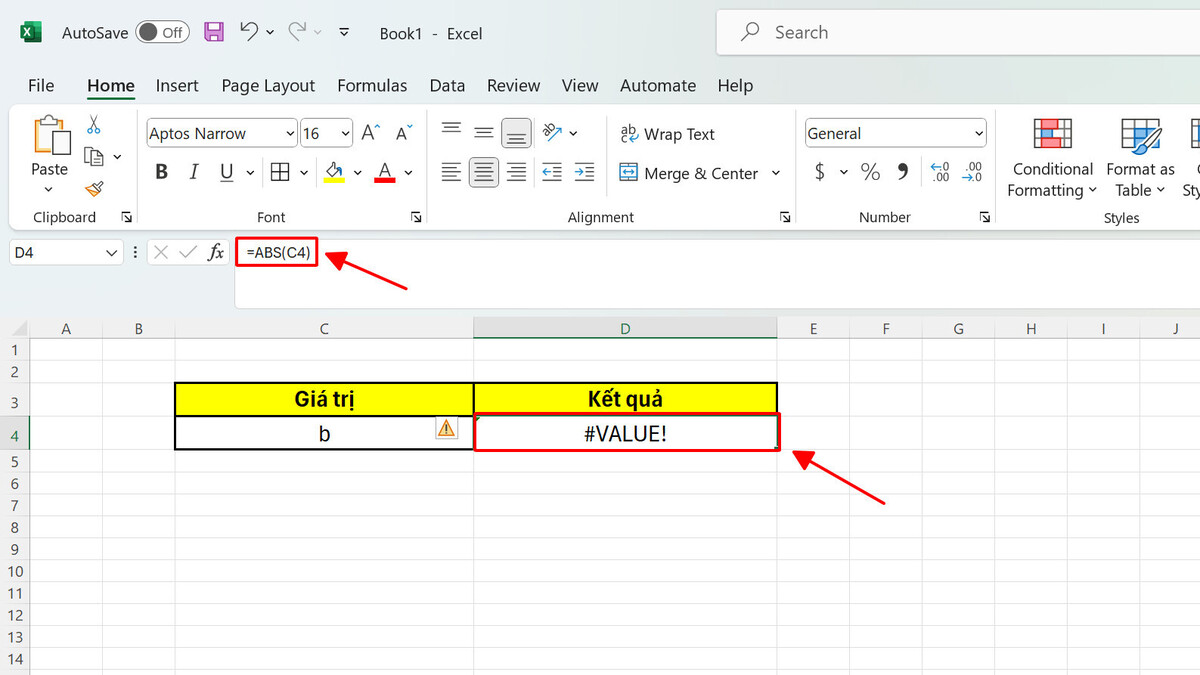This screenshot has height=675, width=1200.
Task: Toggle AutoSave on
Action: (x=162, y=32)
